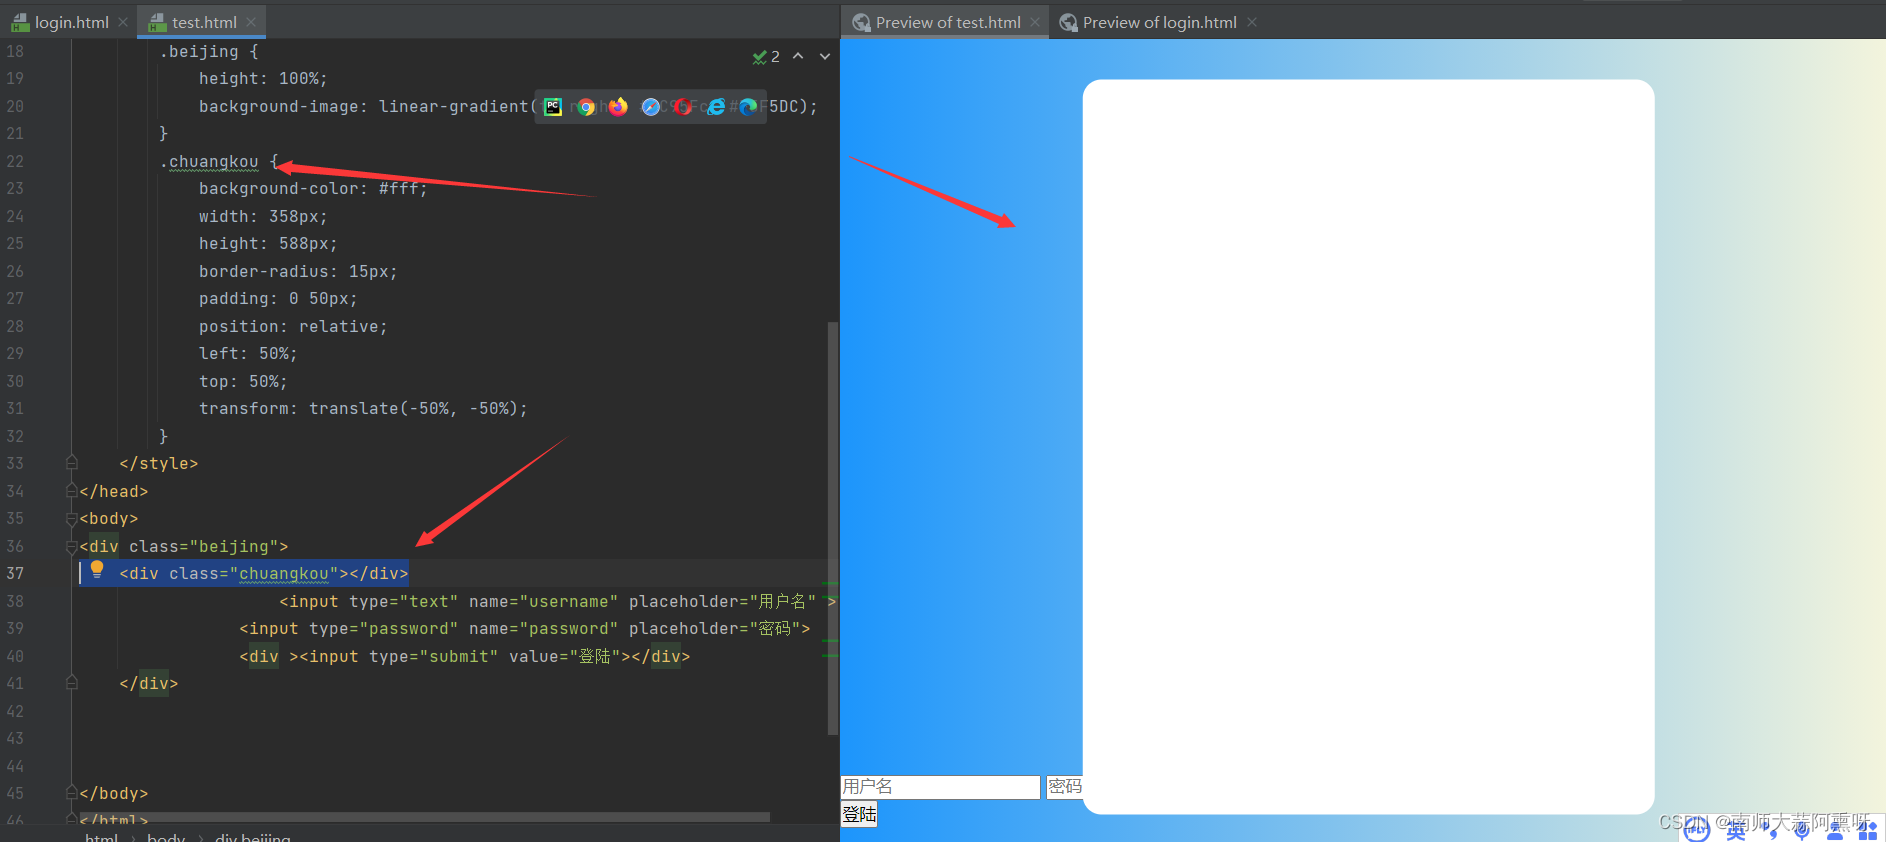Jump to next highlighted problem arrow
The width and height of the screenshot is (1886, 842).
click(x=825, y=56)
